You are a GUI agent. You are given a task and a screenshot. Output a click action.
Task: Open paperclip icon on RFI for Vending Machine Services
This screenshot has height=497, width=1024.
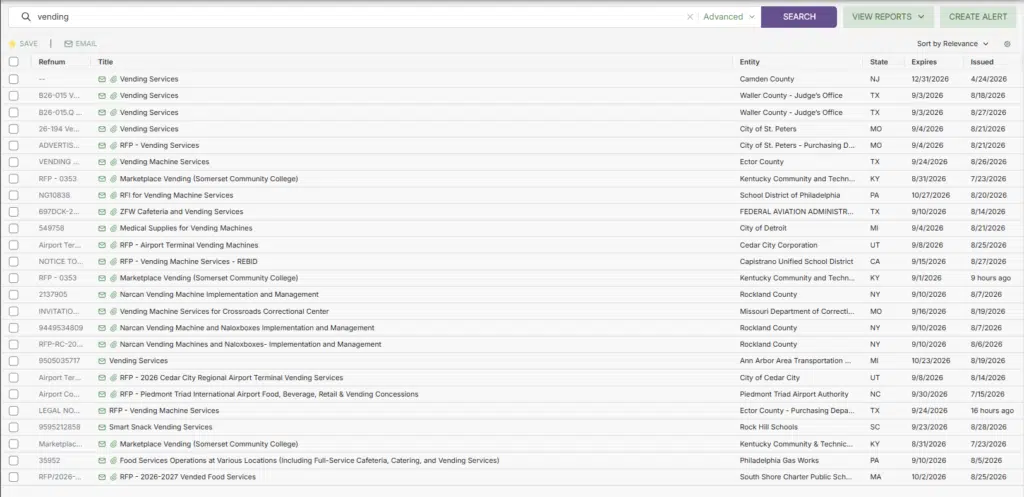tap(113, 195)
